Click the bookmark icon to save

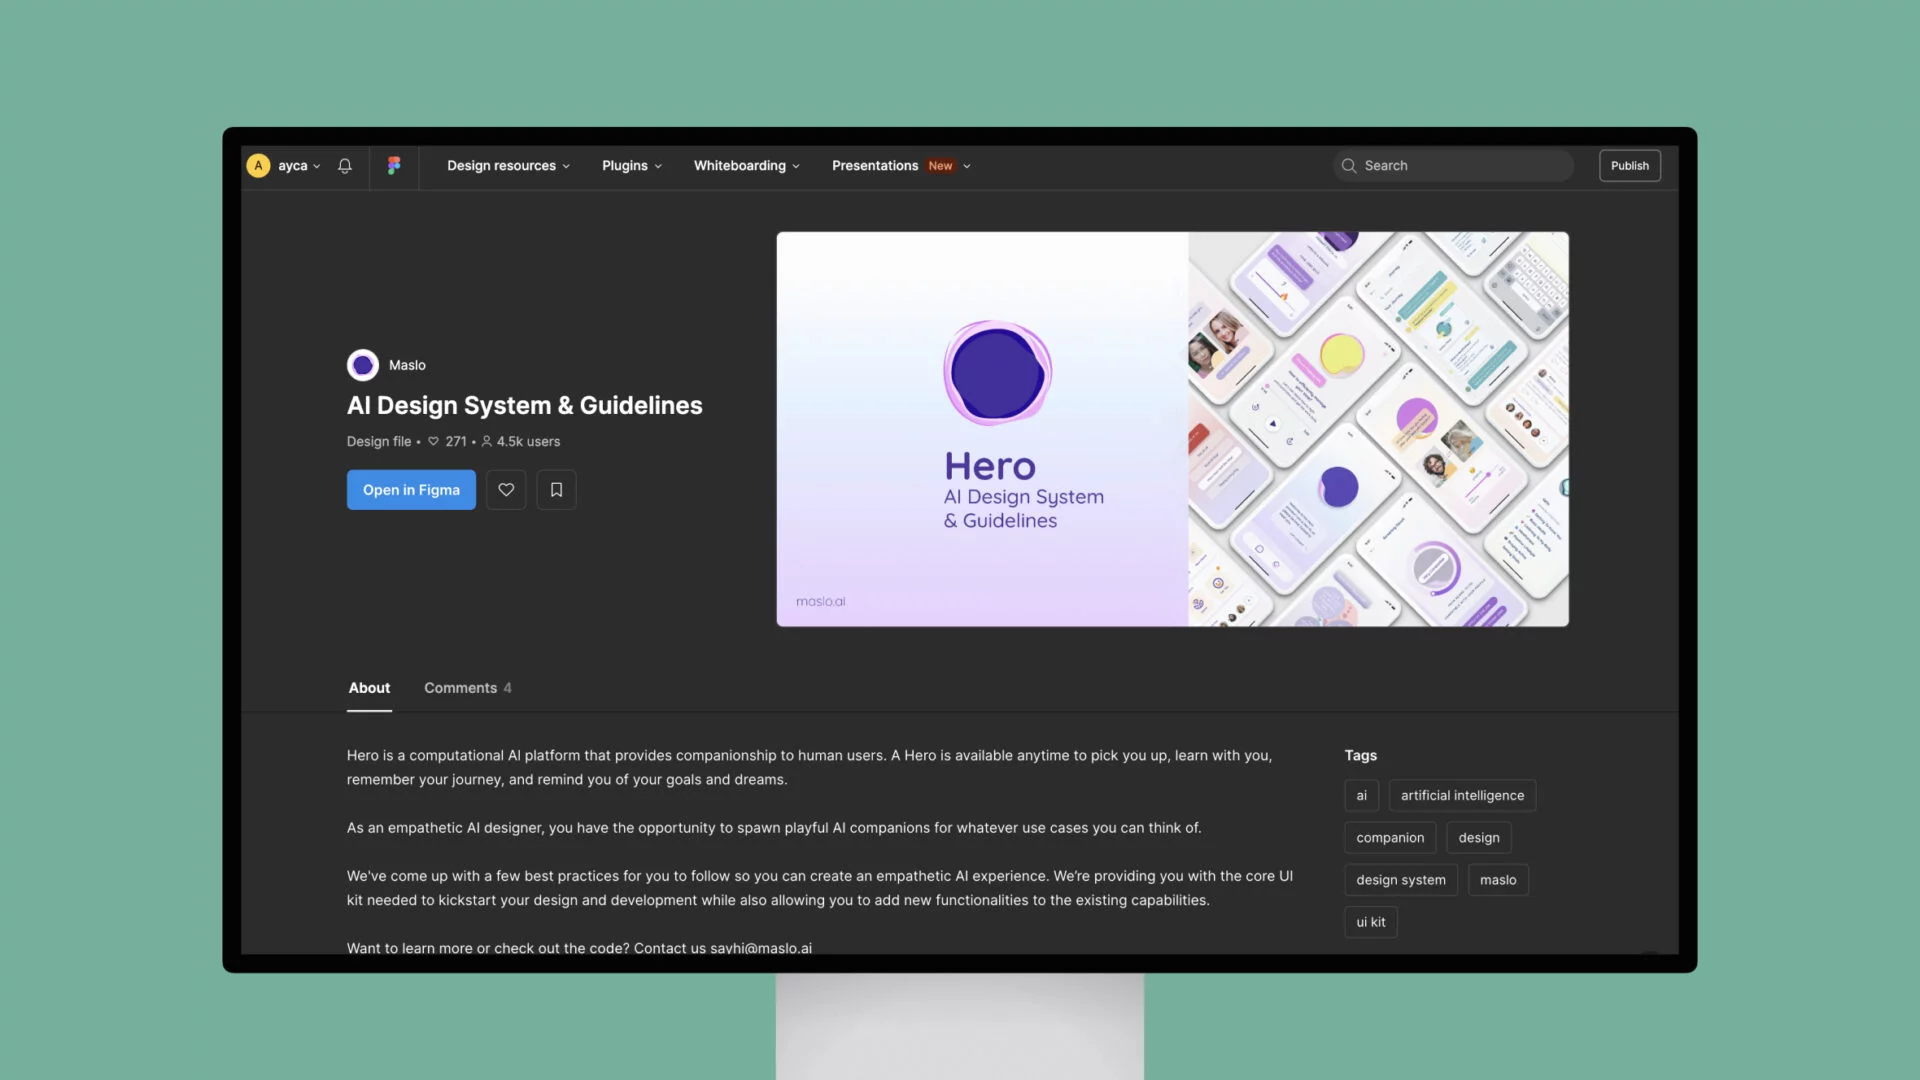coord(555,489)
